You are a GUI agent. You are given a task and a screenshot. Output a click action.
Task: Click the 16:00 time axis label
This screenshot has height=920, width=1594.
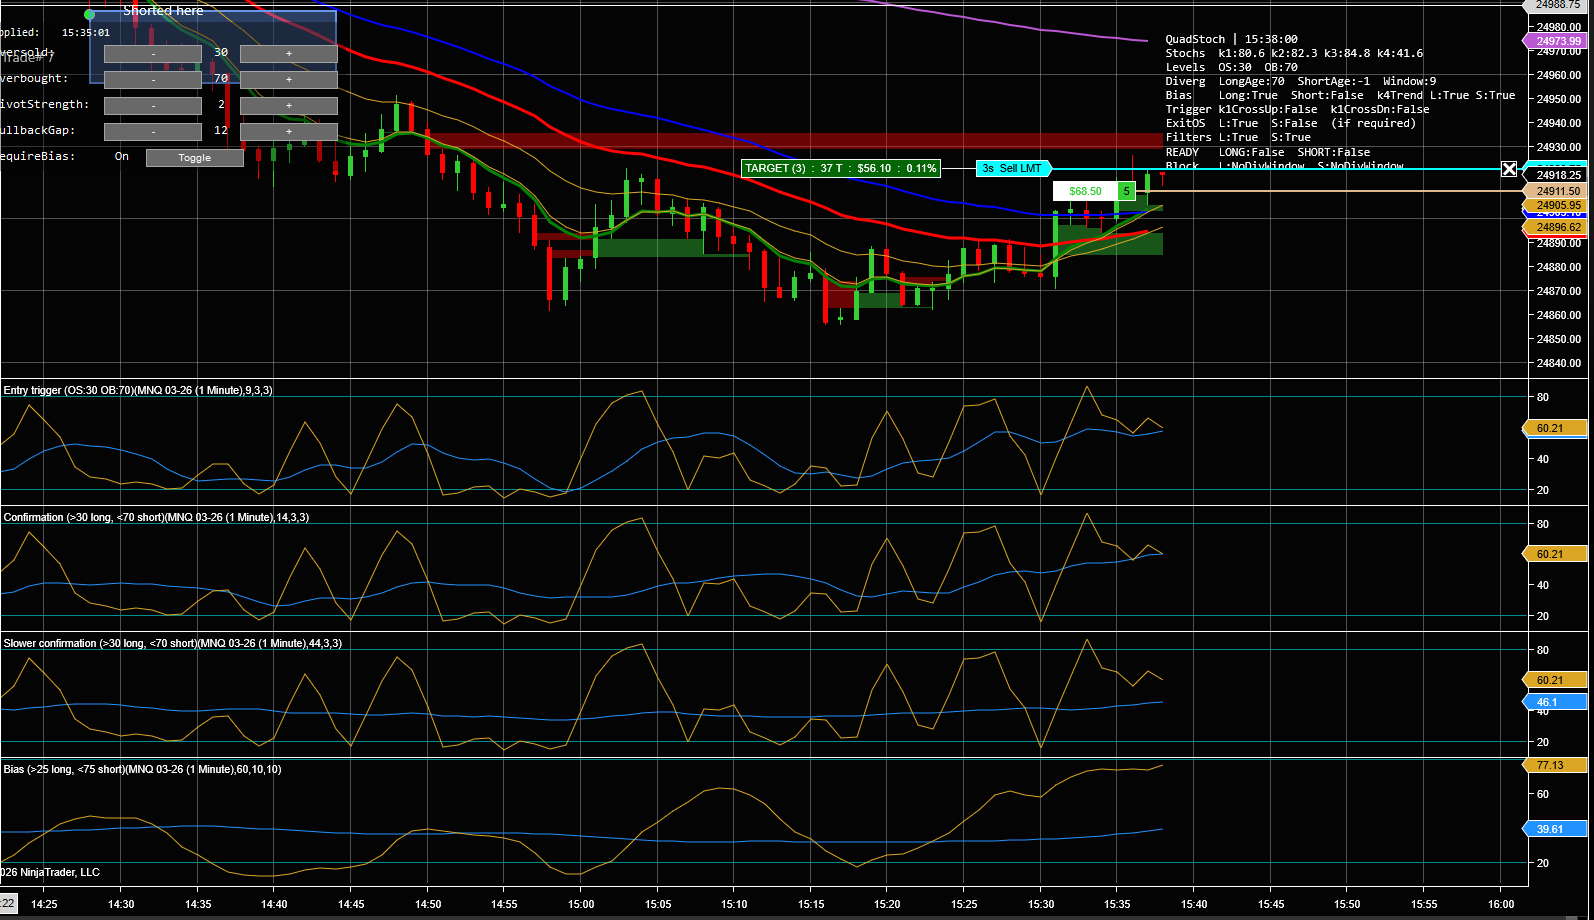pos(1501,904)
